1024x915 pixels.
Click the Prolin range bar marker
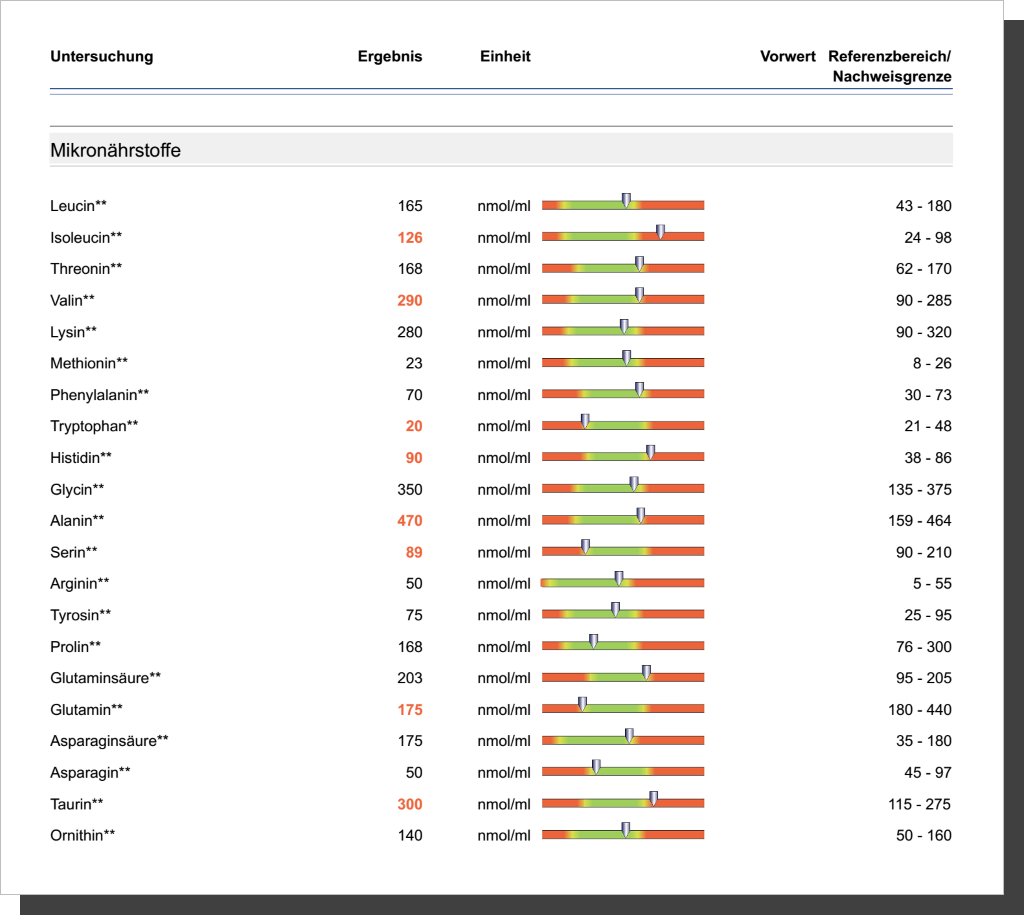593,642
